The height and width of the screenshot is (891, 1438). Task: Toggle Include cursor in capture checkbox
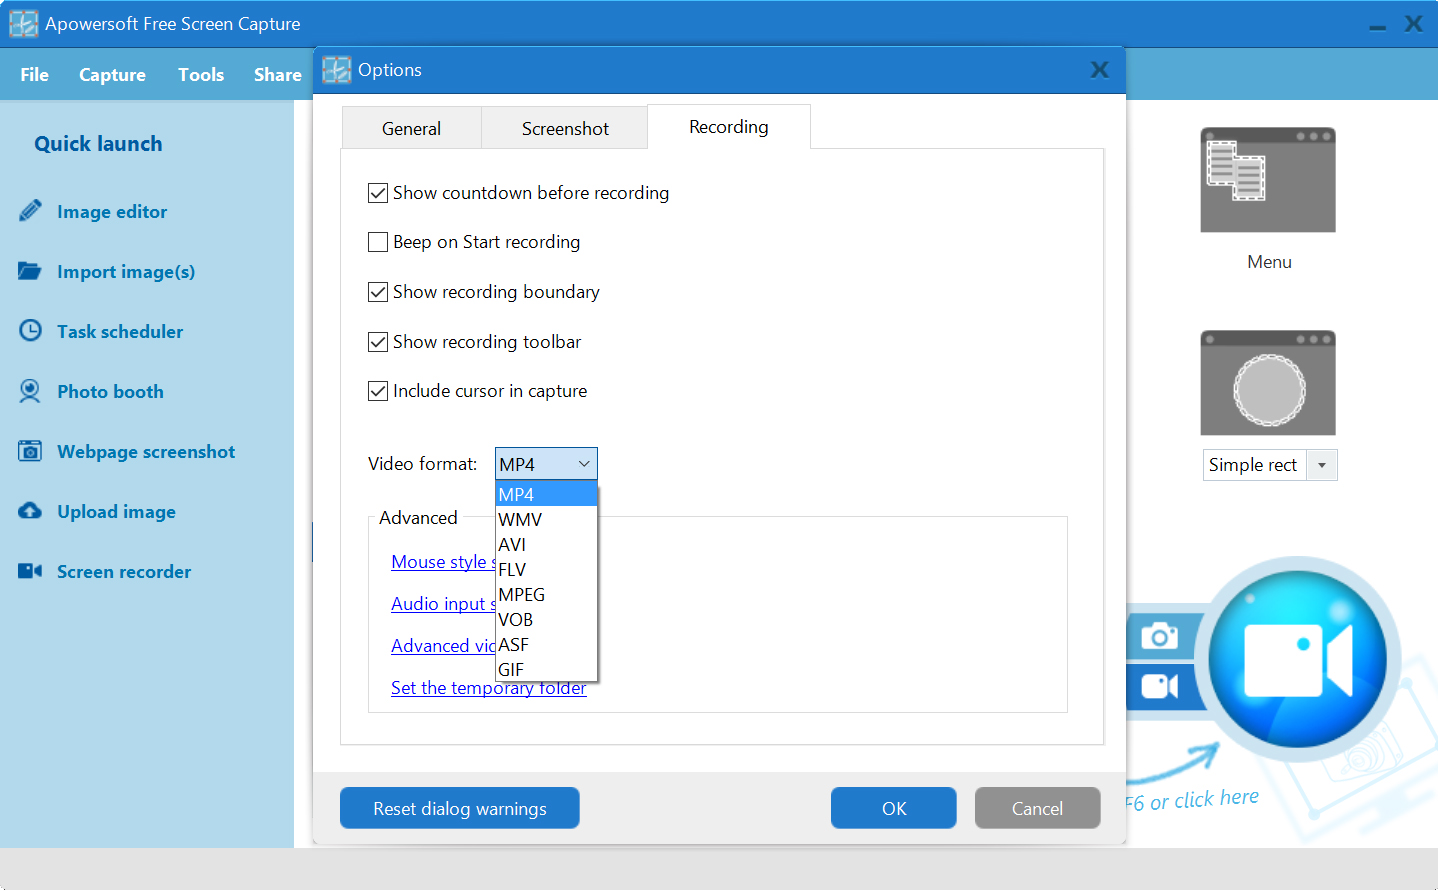tap(378, 391)
